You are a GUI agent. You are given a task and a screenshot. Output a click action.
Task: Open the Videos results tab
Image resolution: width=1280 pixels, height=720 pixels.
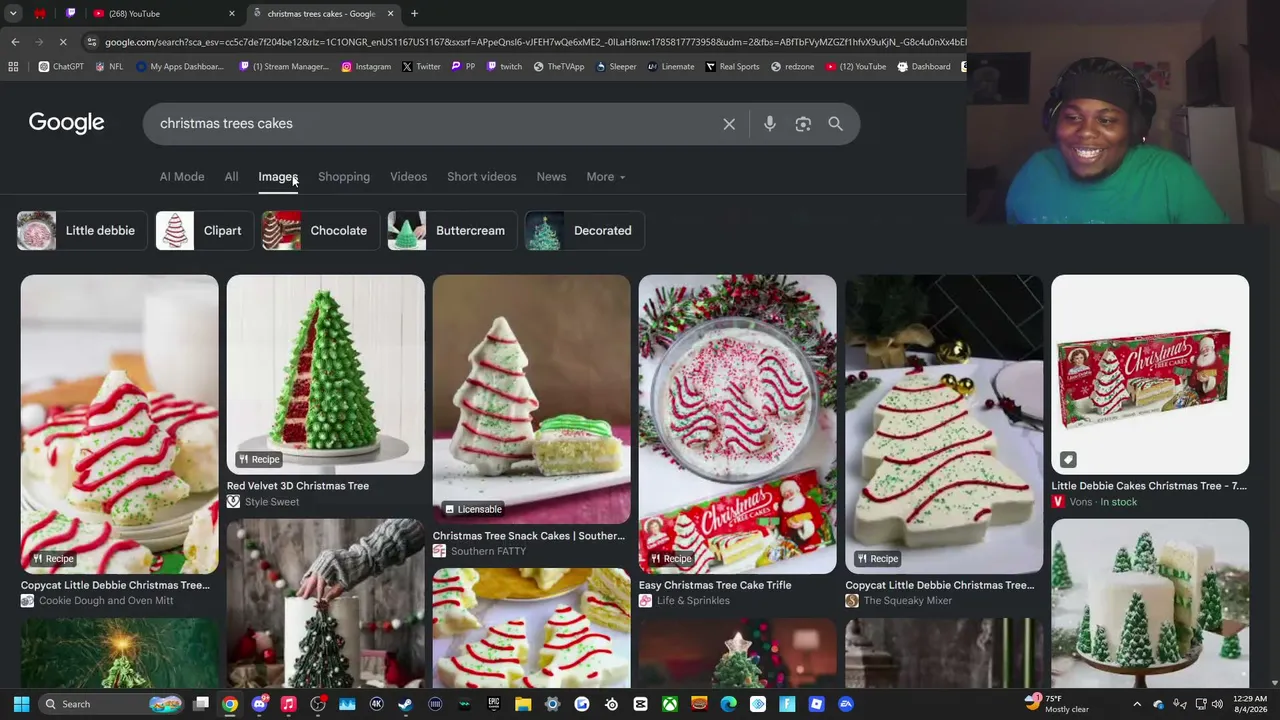tap(408, 177)
